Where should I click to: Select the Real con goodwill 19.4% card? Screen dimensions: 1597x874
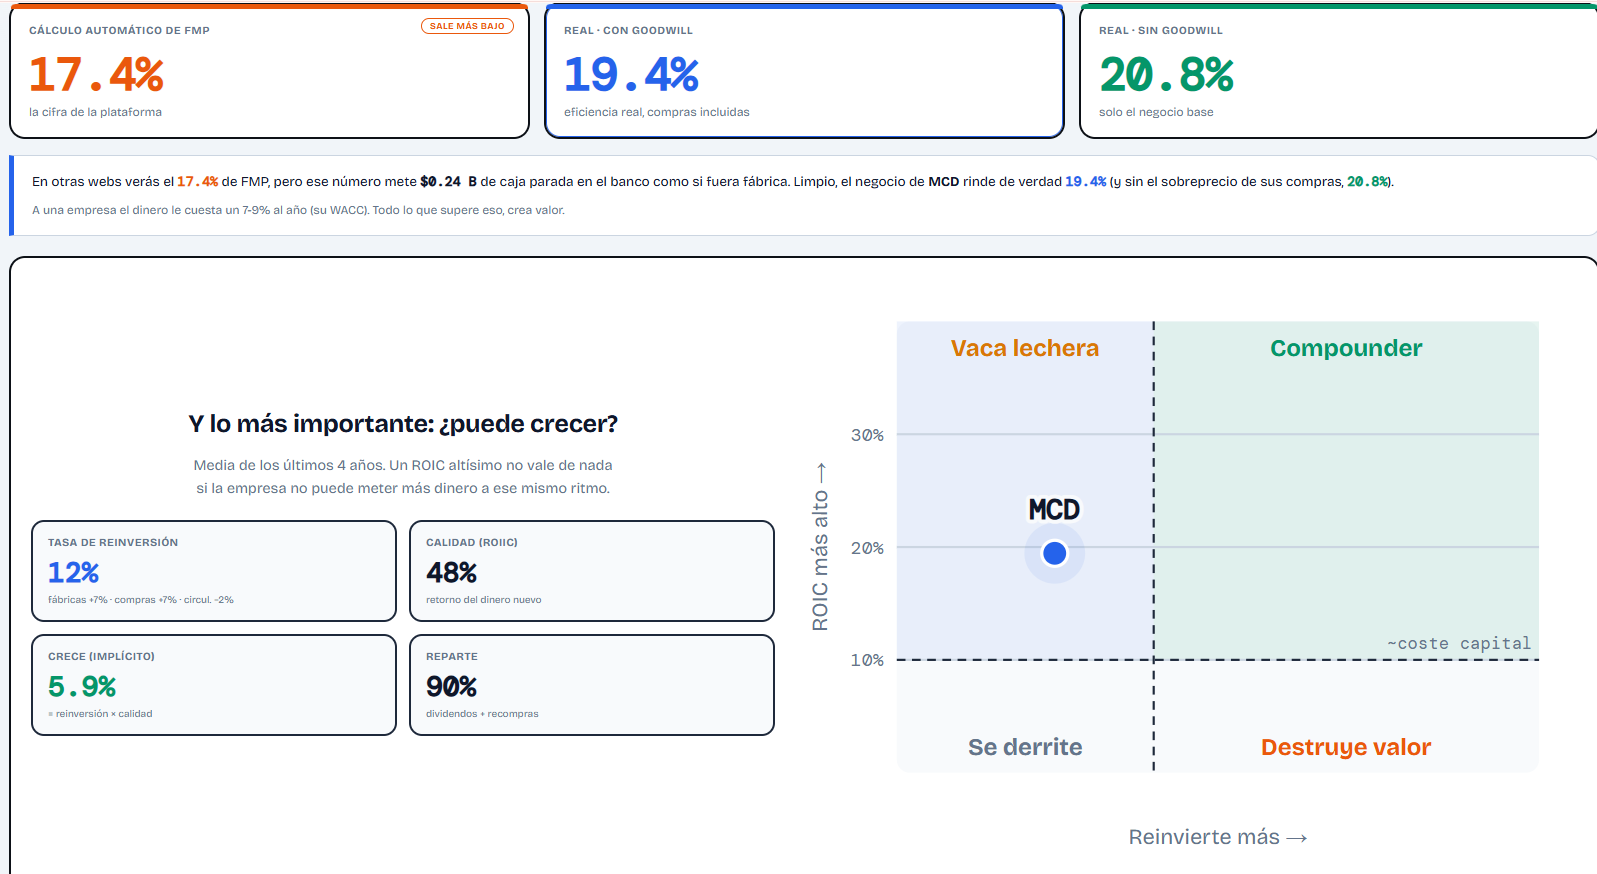(804, 71)
